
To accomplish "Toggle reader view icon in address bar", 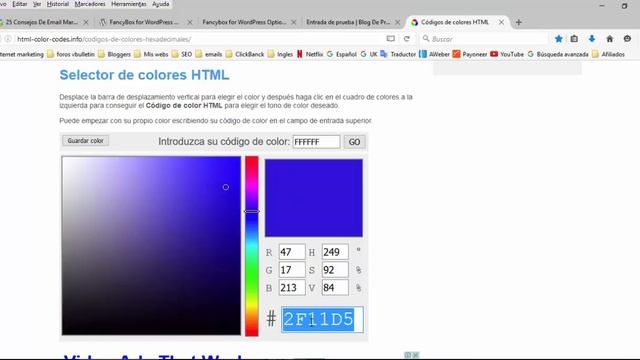I will (391, 39).
